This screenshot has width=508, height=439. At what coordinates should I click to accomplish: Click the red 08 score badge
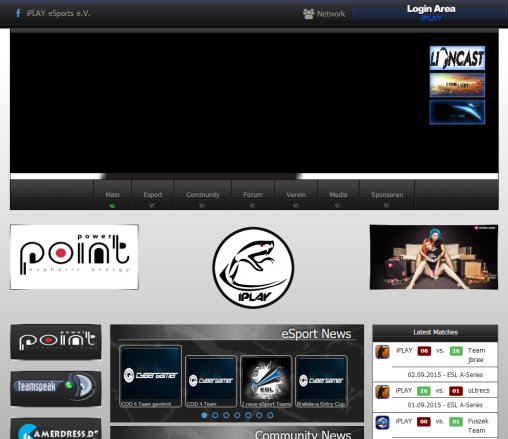coord(424,351)
